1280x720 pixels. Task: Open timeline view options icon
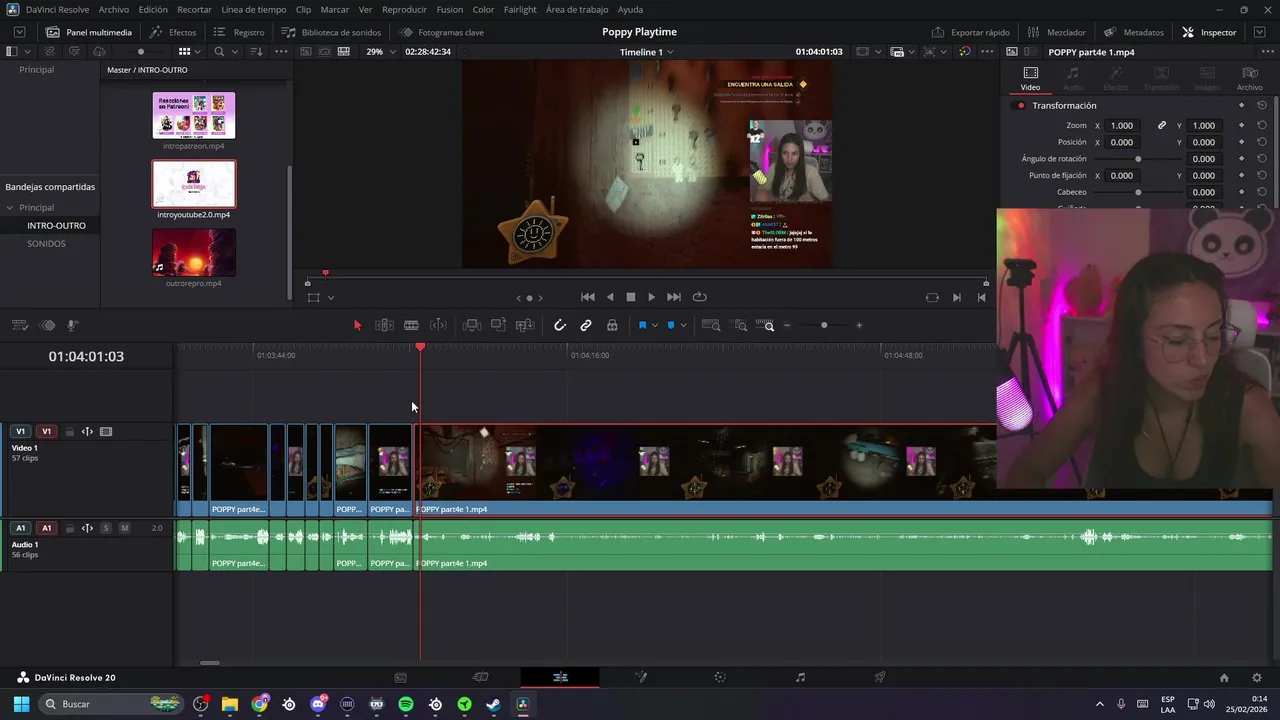pyautogui.click(x=19, y=325)
